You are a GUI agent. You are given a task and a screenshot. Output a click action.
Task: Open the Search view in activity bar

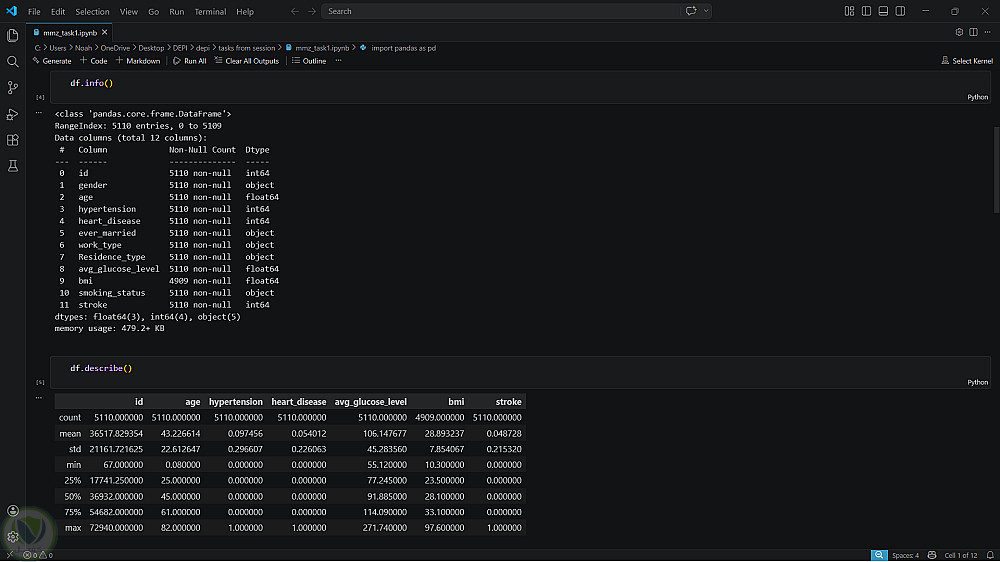13,61
